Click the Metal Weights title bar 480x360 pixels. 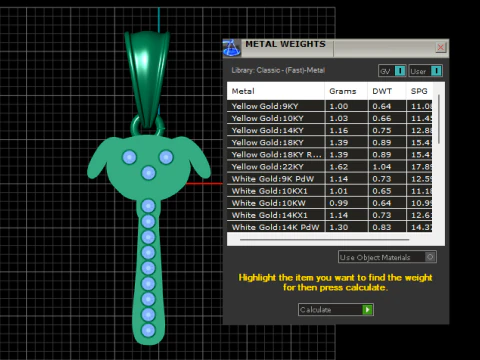pyautogui.click(x=336, y=48)
